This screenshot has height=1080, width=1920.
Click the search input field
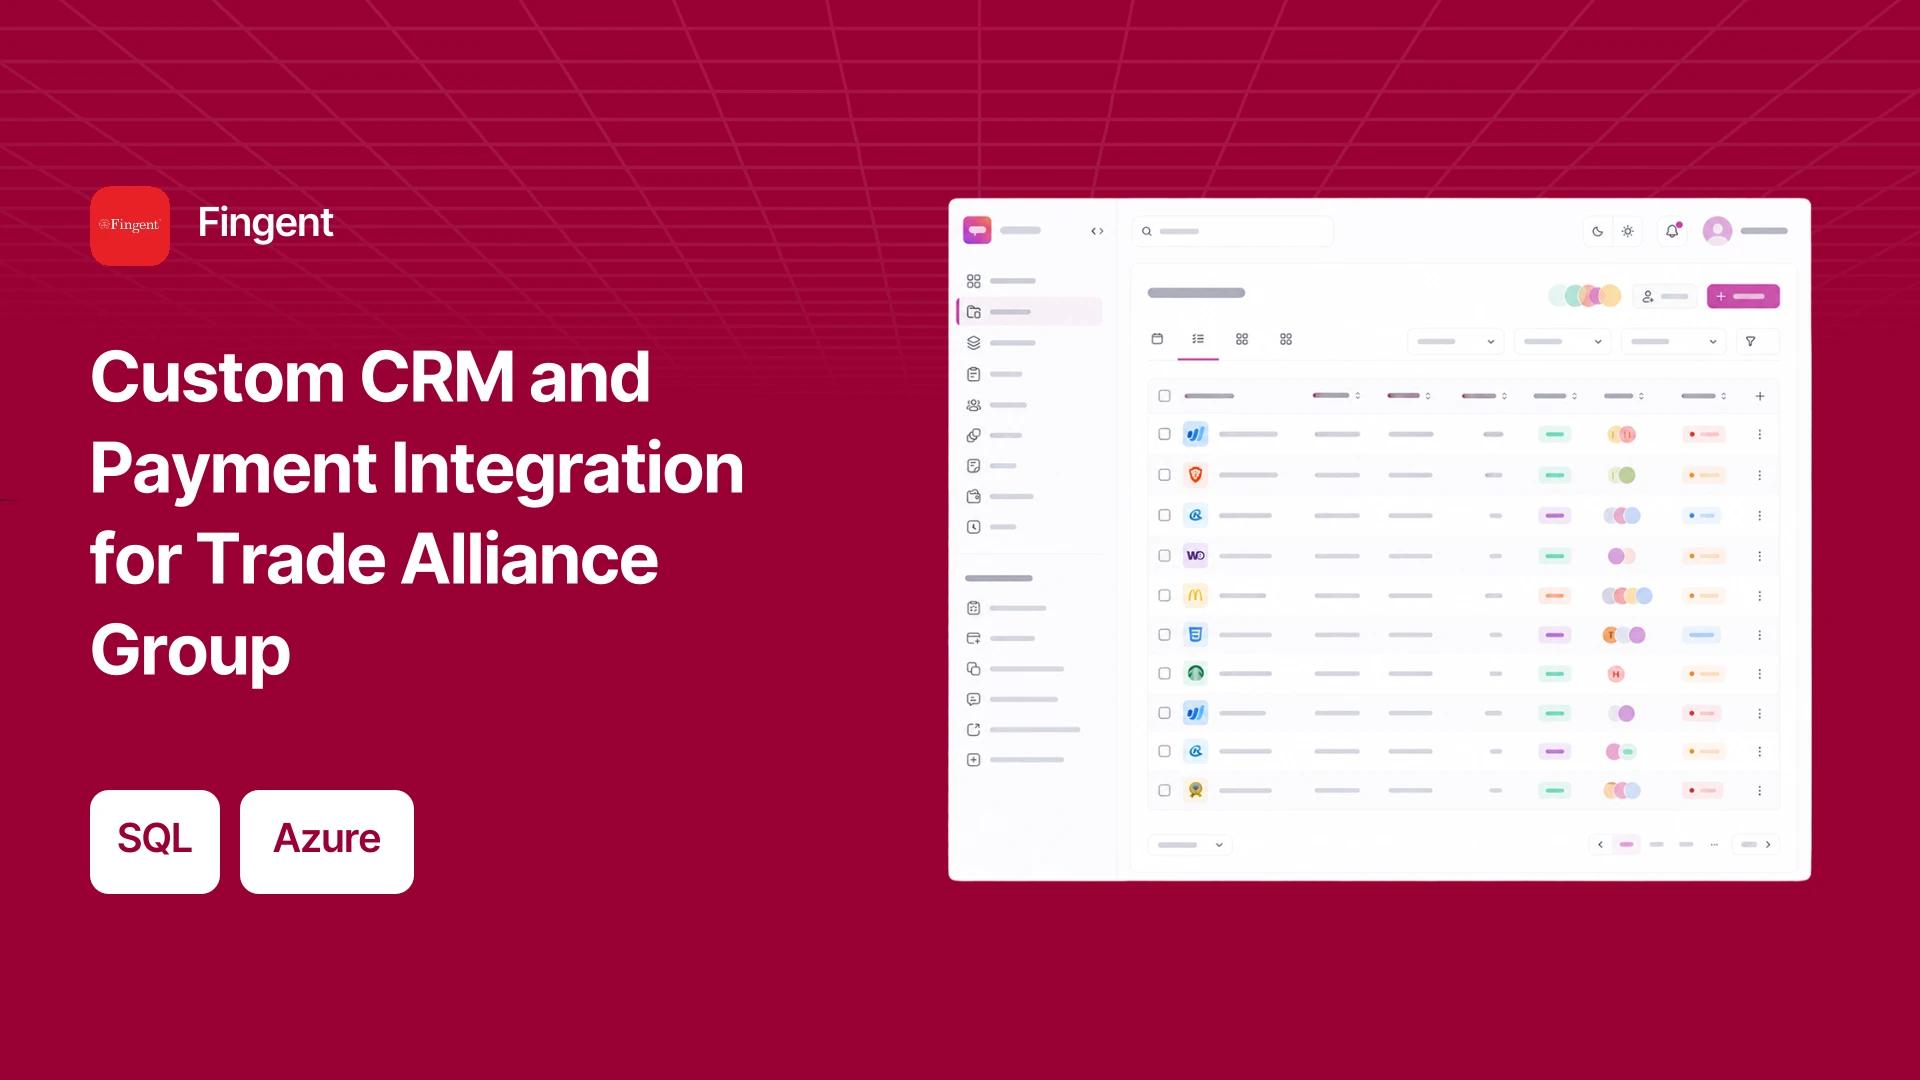1233,231
